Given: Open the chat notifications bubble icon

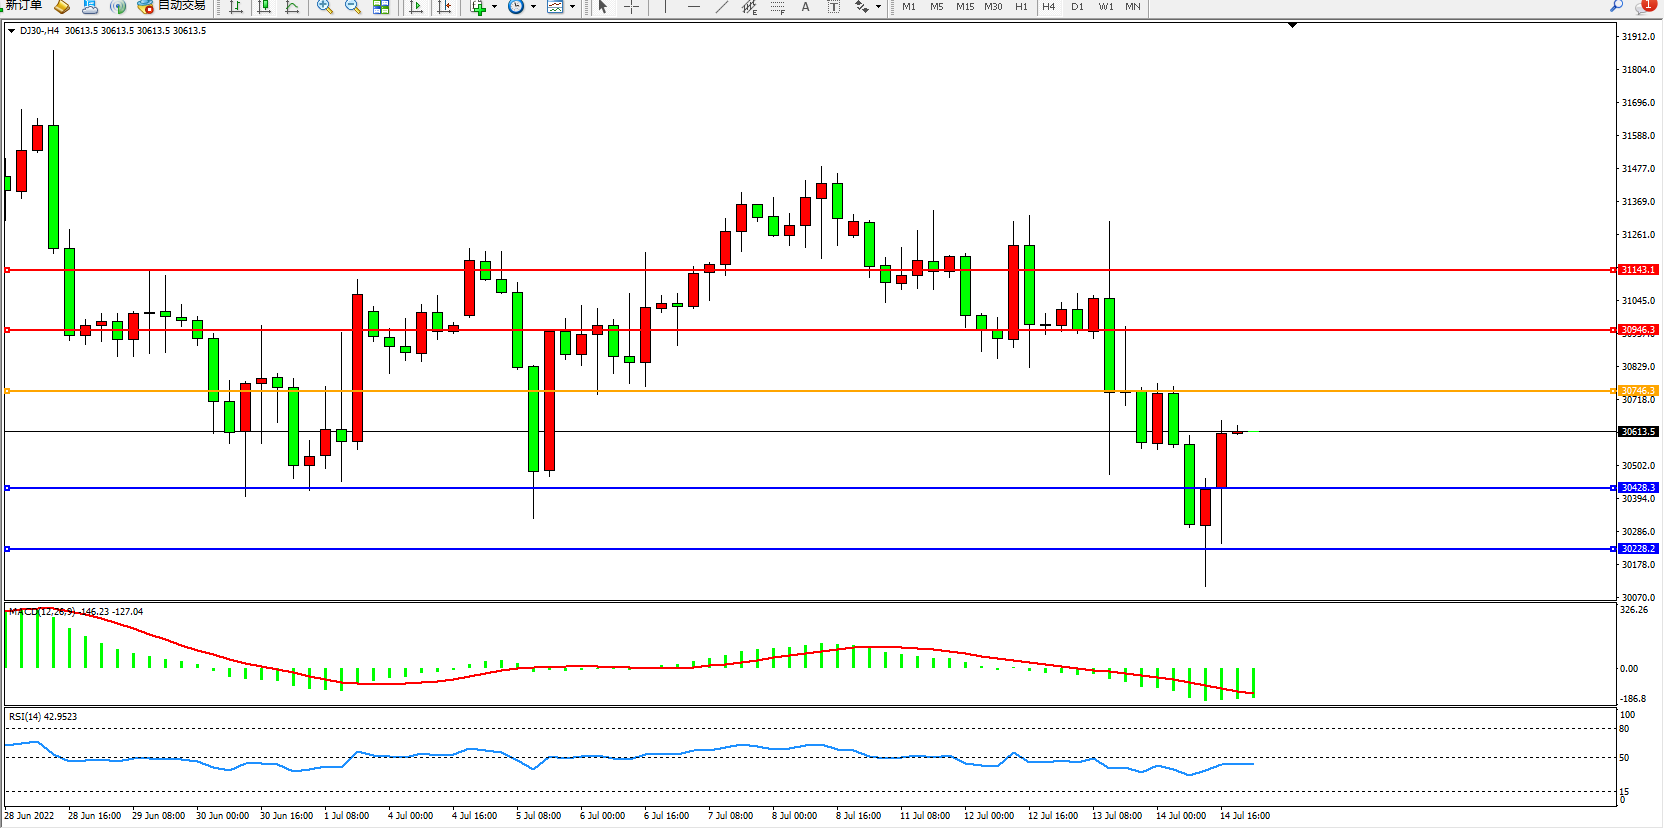Looking at the screenshot, I should 1644,6.
